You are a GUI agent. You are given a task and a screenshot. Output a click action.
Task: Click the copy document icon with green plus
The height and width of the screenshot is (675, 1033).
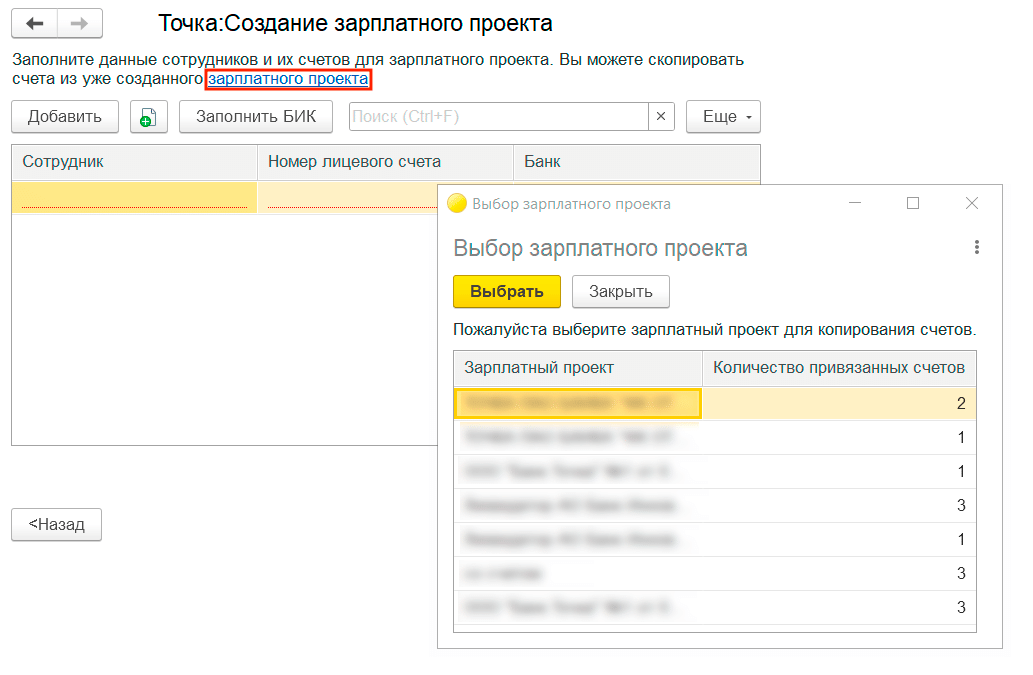148,117
